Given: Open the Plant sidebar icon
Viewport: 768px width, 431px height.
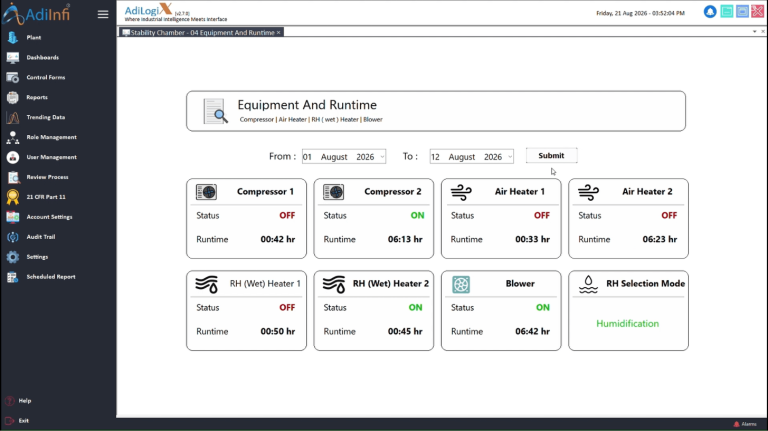Looking at the screenshot, I should (x=13, y=37).
